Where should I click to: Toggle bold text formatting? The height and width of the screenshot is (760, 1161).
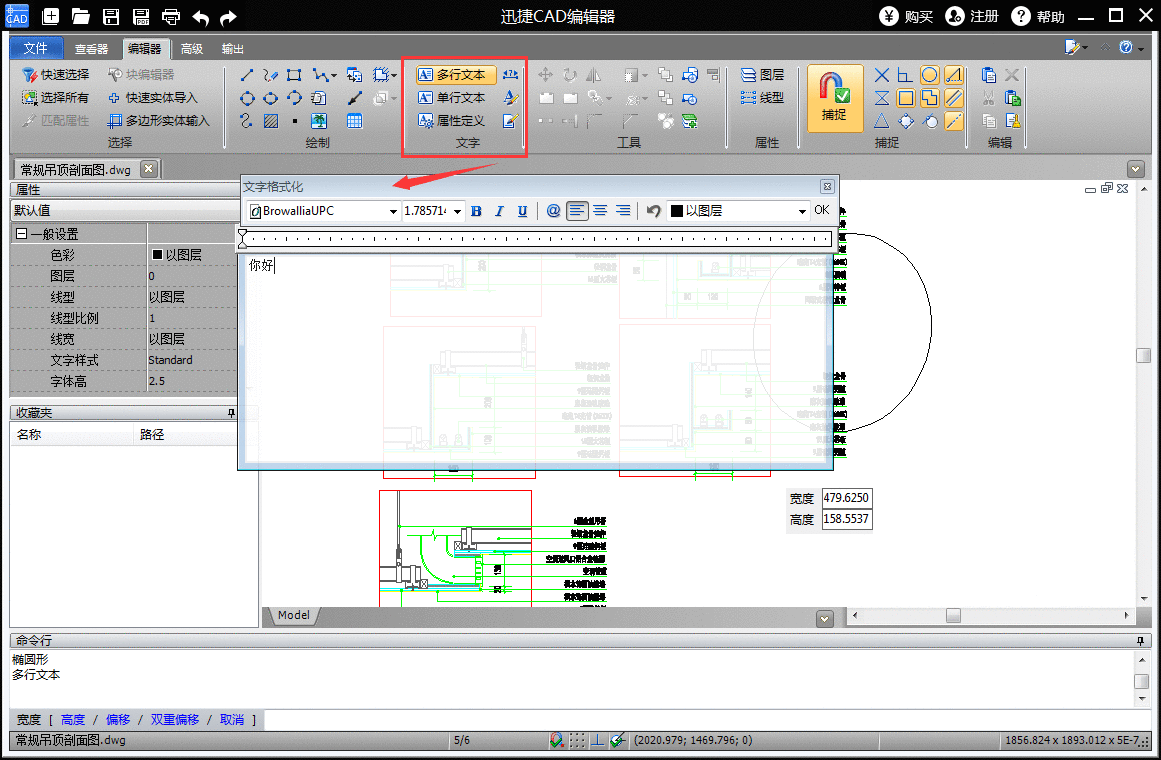pyautogui.click(x=476, y=211)
